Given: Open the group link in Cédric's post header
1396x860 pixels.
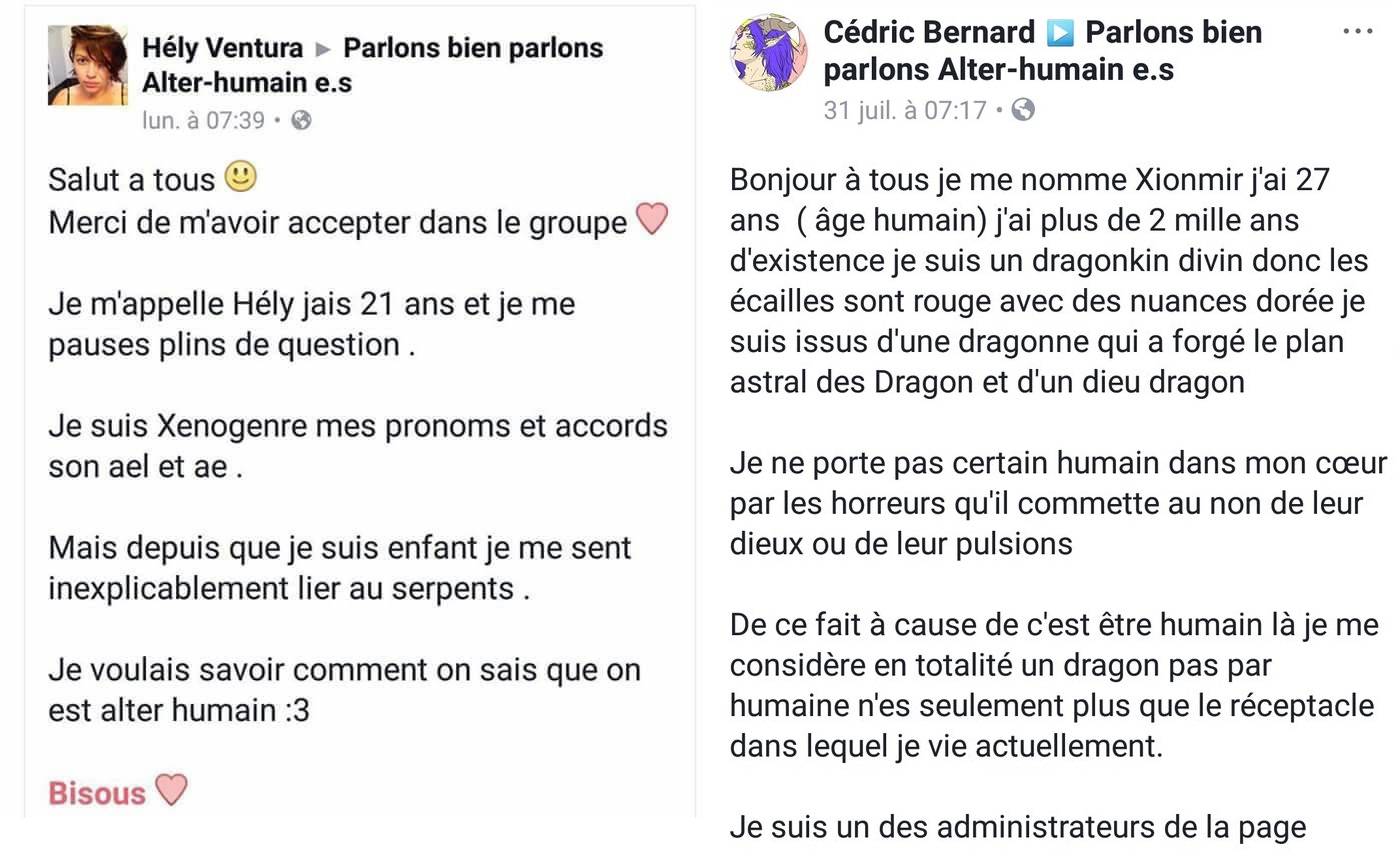Looking at the screenshot, I should click(1043, 51).
